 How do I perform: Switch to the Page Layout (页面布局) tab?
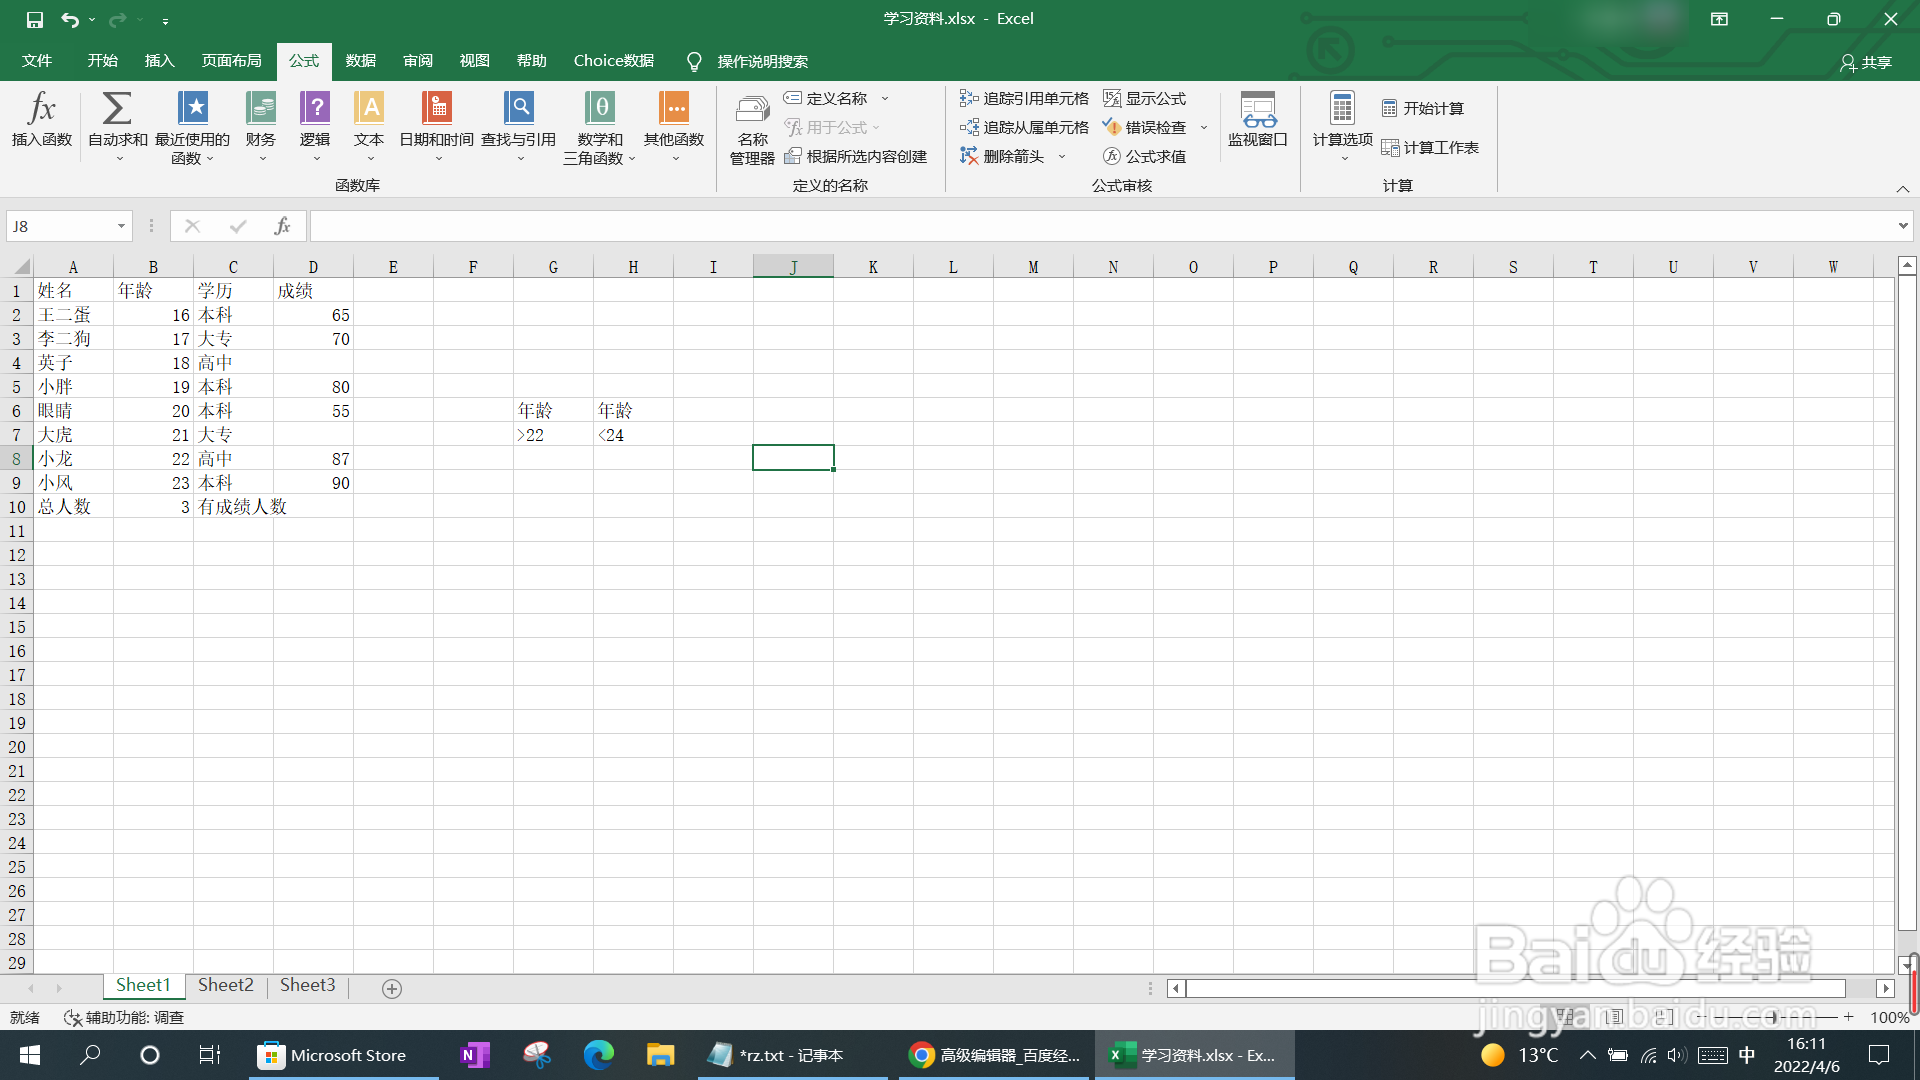click(231, 61)
